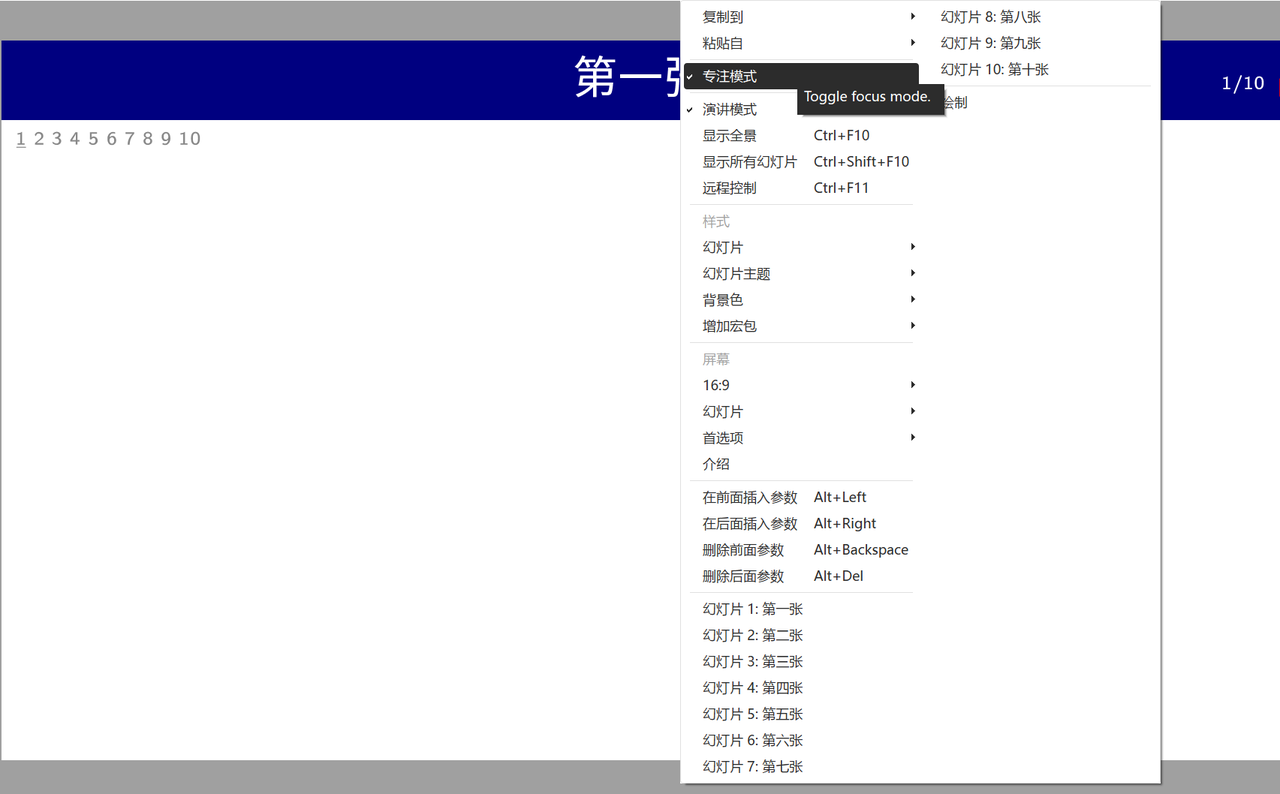Click slide number 10 link
Screen dimensions: 1280x794
click(x=190, y=139)
